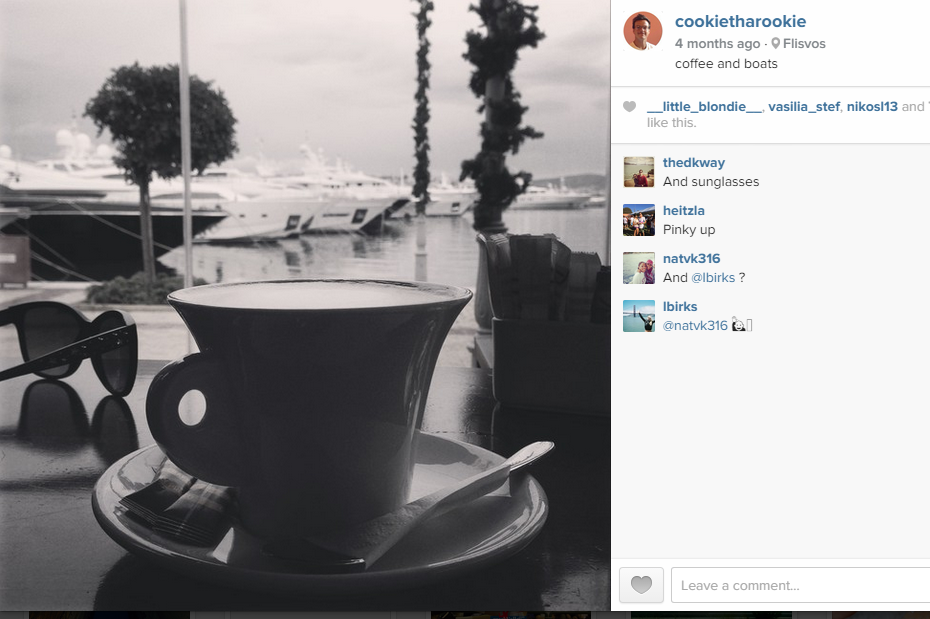Viewport: 930px width, 619px height.
Task: Open heitzla's avatar thumbnail
Action: [639, 220]
